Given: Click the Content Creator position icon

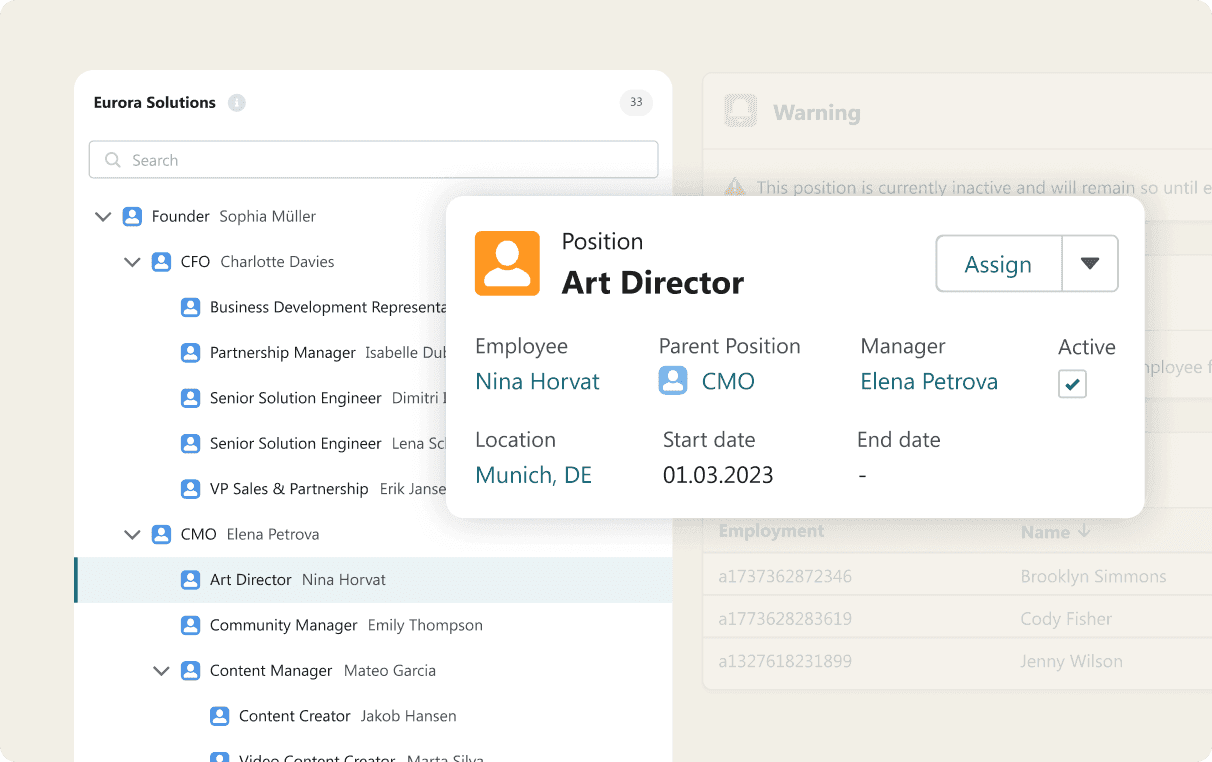Looking at the screenshot, I should coord(219,716).
